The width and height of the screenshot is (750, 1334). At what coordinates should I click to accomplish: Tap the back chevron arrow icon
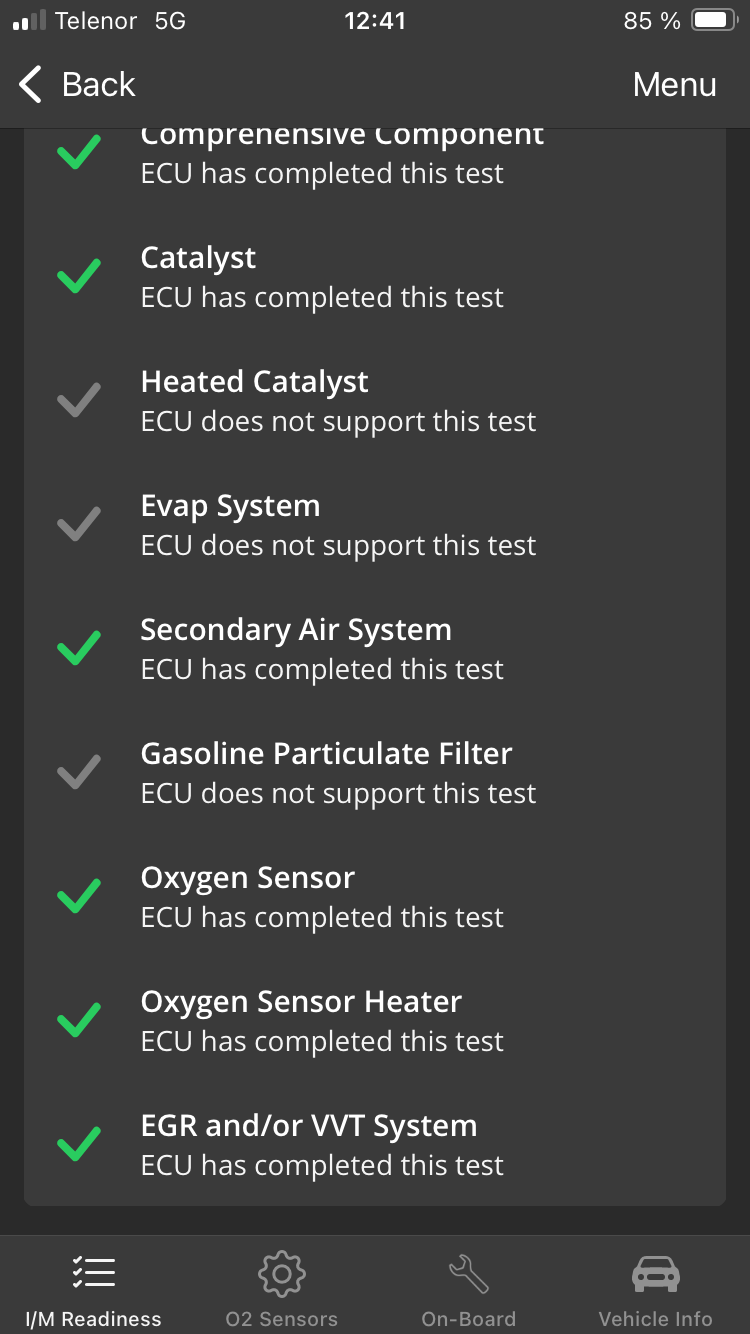[x=32, y=85]
